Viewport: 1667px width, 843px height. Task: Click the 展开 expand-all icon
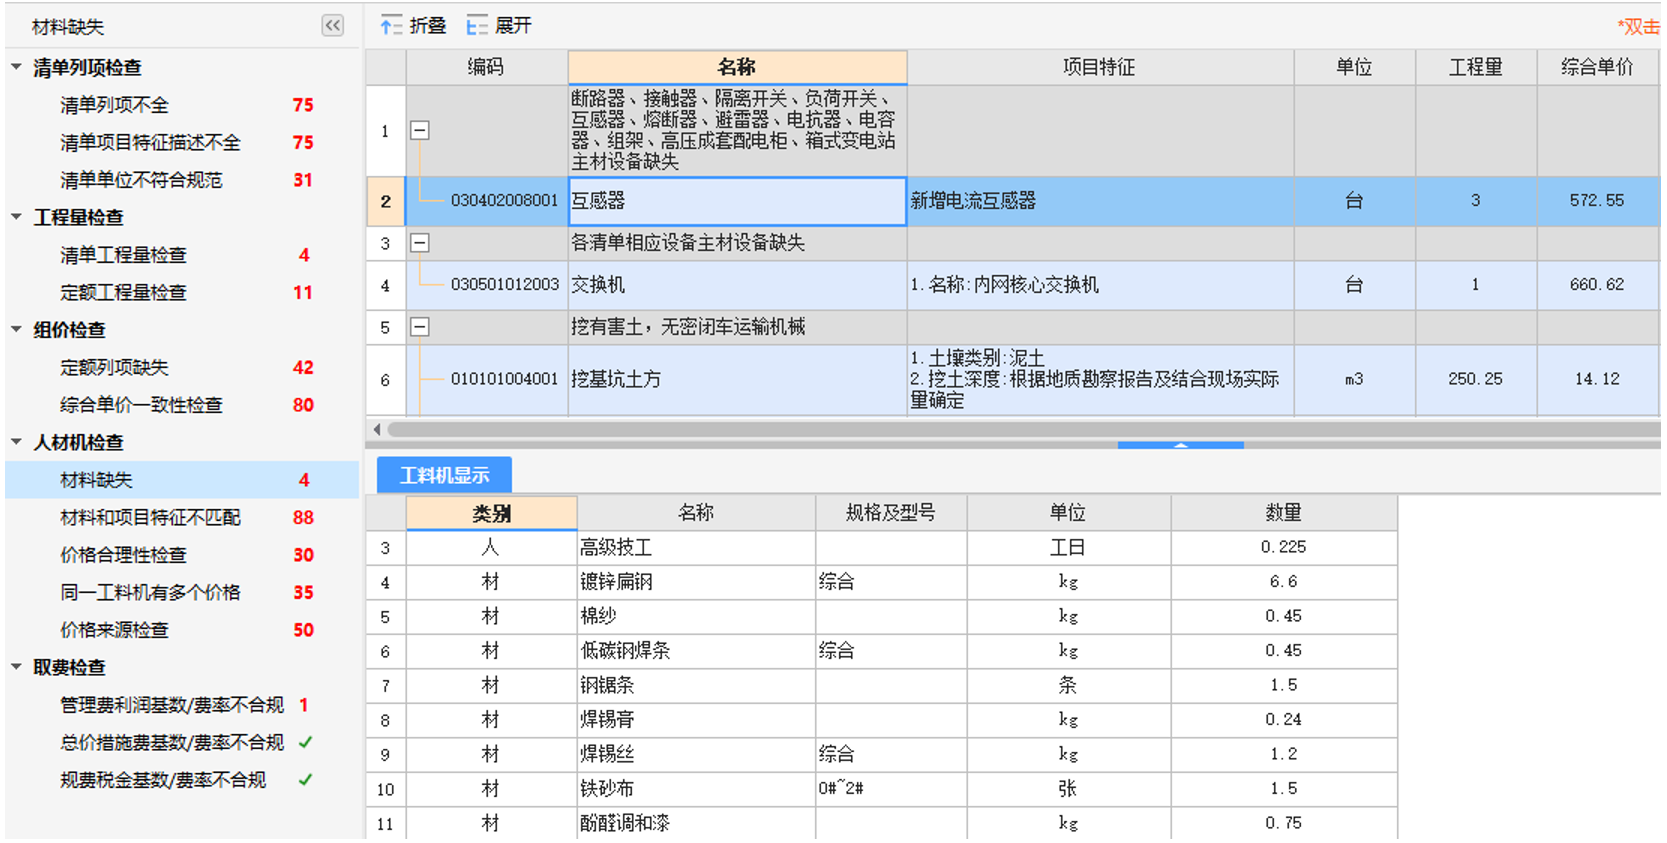(x=477, y=26)
